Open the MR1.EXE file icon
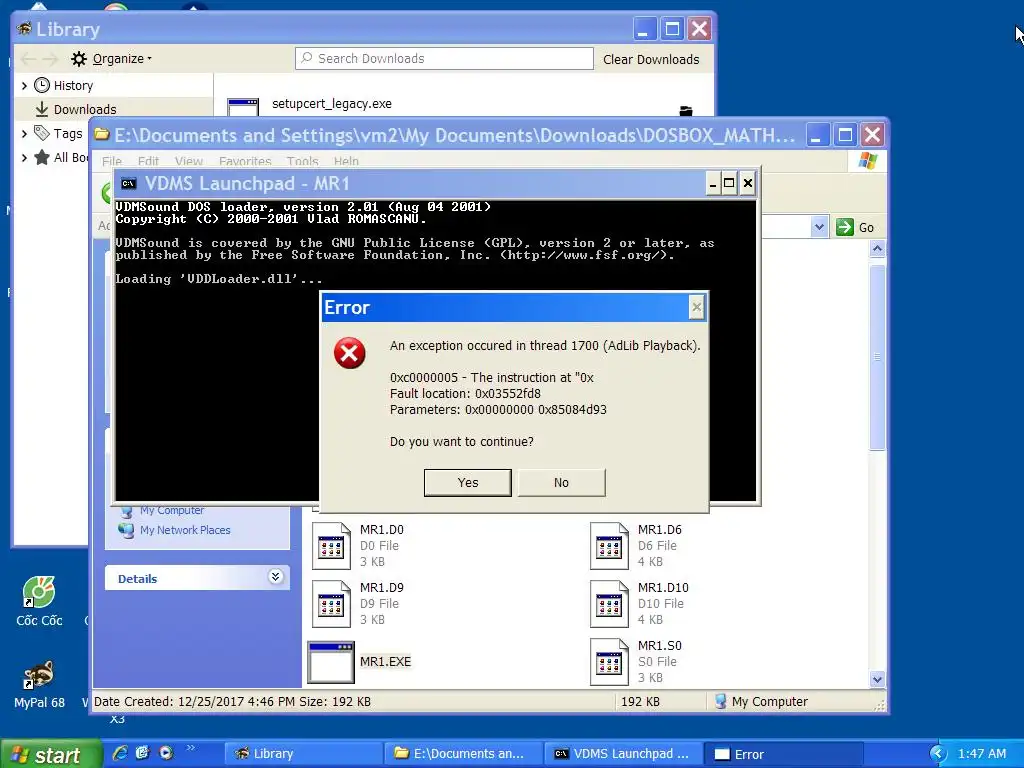This screenshot has width=1024, height=768. 330,662
